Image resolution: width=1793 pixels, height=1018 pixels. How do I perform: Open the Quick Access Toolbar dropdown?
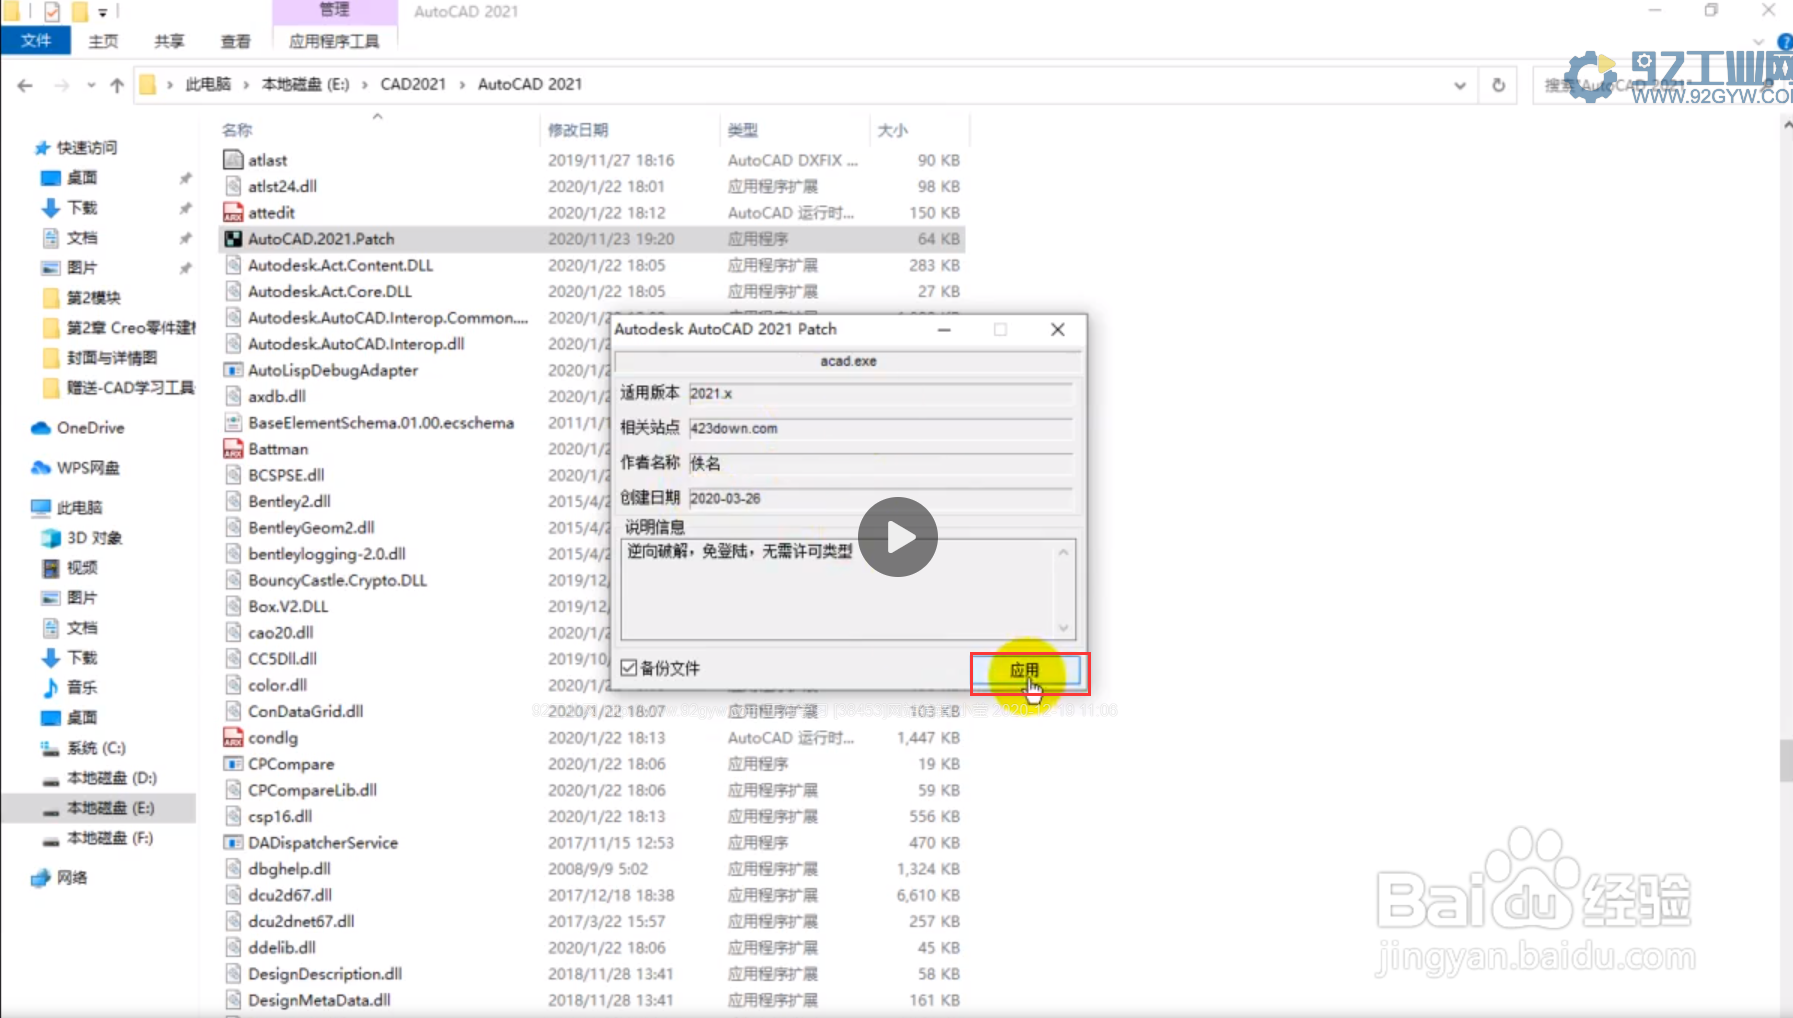102,12
